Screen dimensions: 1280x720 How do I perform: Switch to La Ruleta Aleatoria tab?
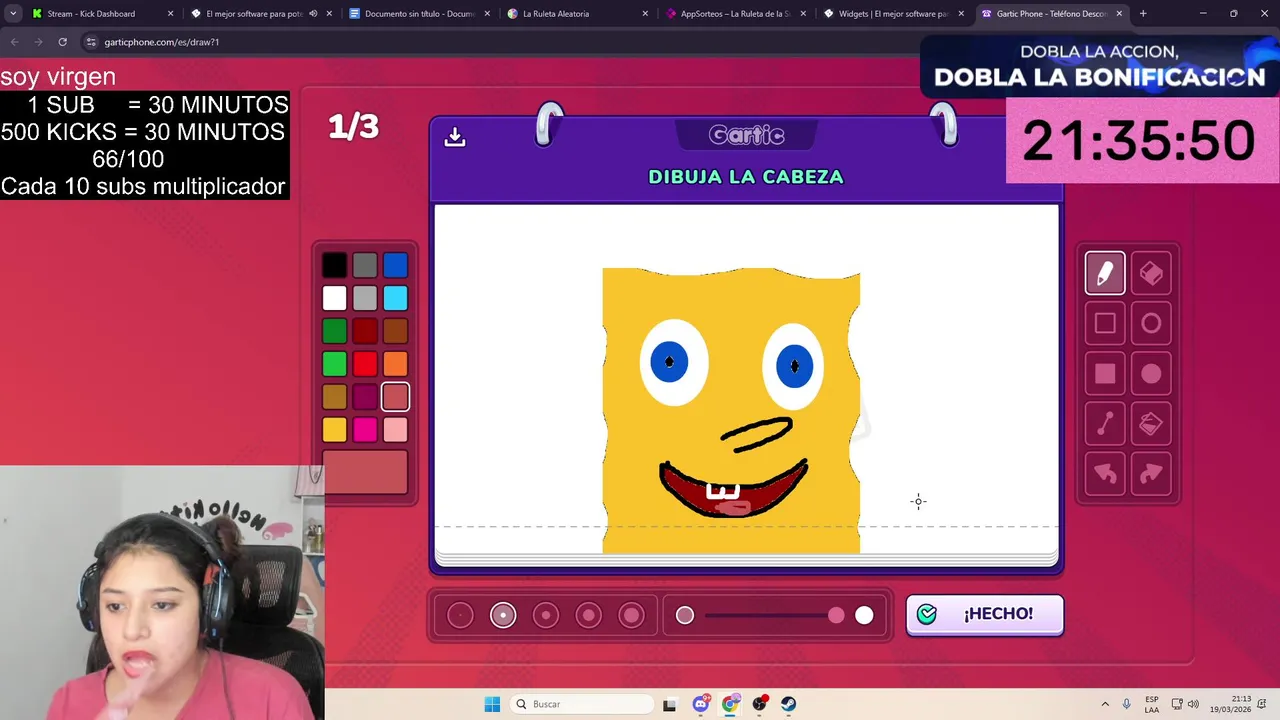pos(577,14)
